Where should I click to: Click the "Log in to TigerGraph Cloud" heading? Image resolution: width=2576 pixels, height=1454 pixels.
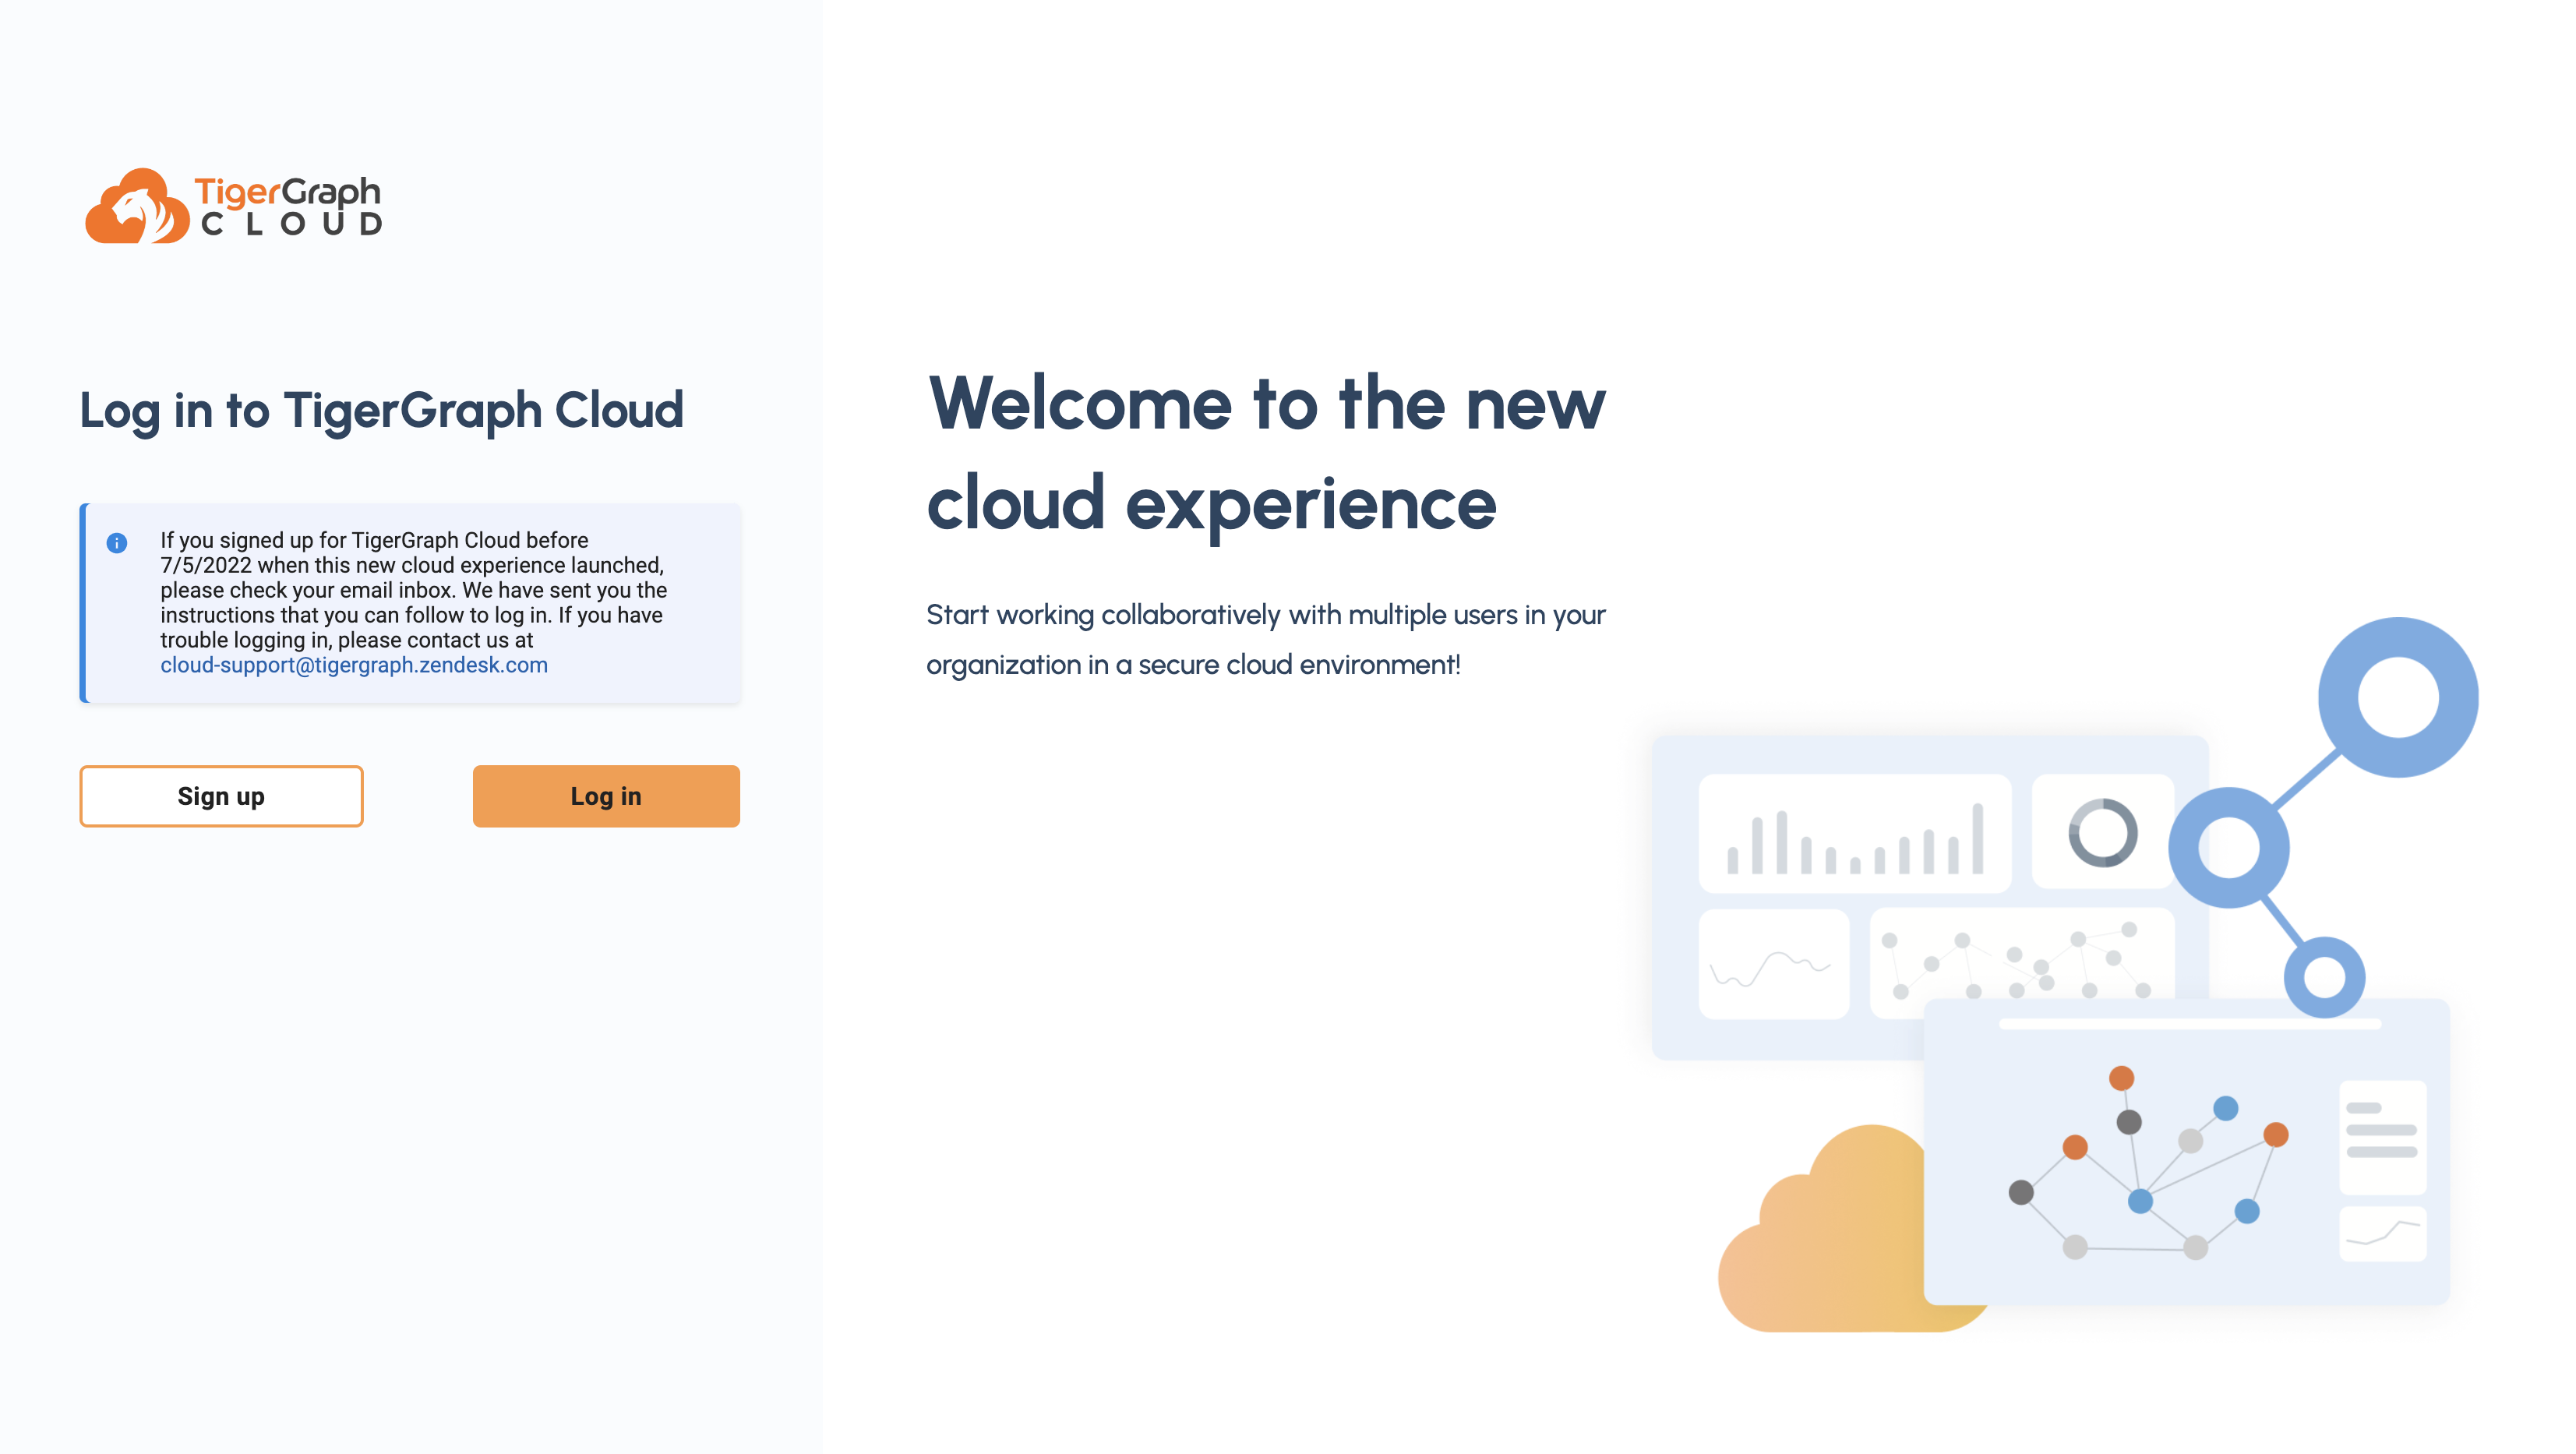tap(381, 410)
